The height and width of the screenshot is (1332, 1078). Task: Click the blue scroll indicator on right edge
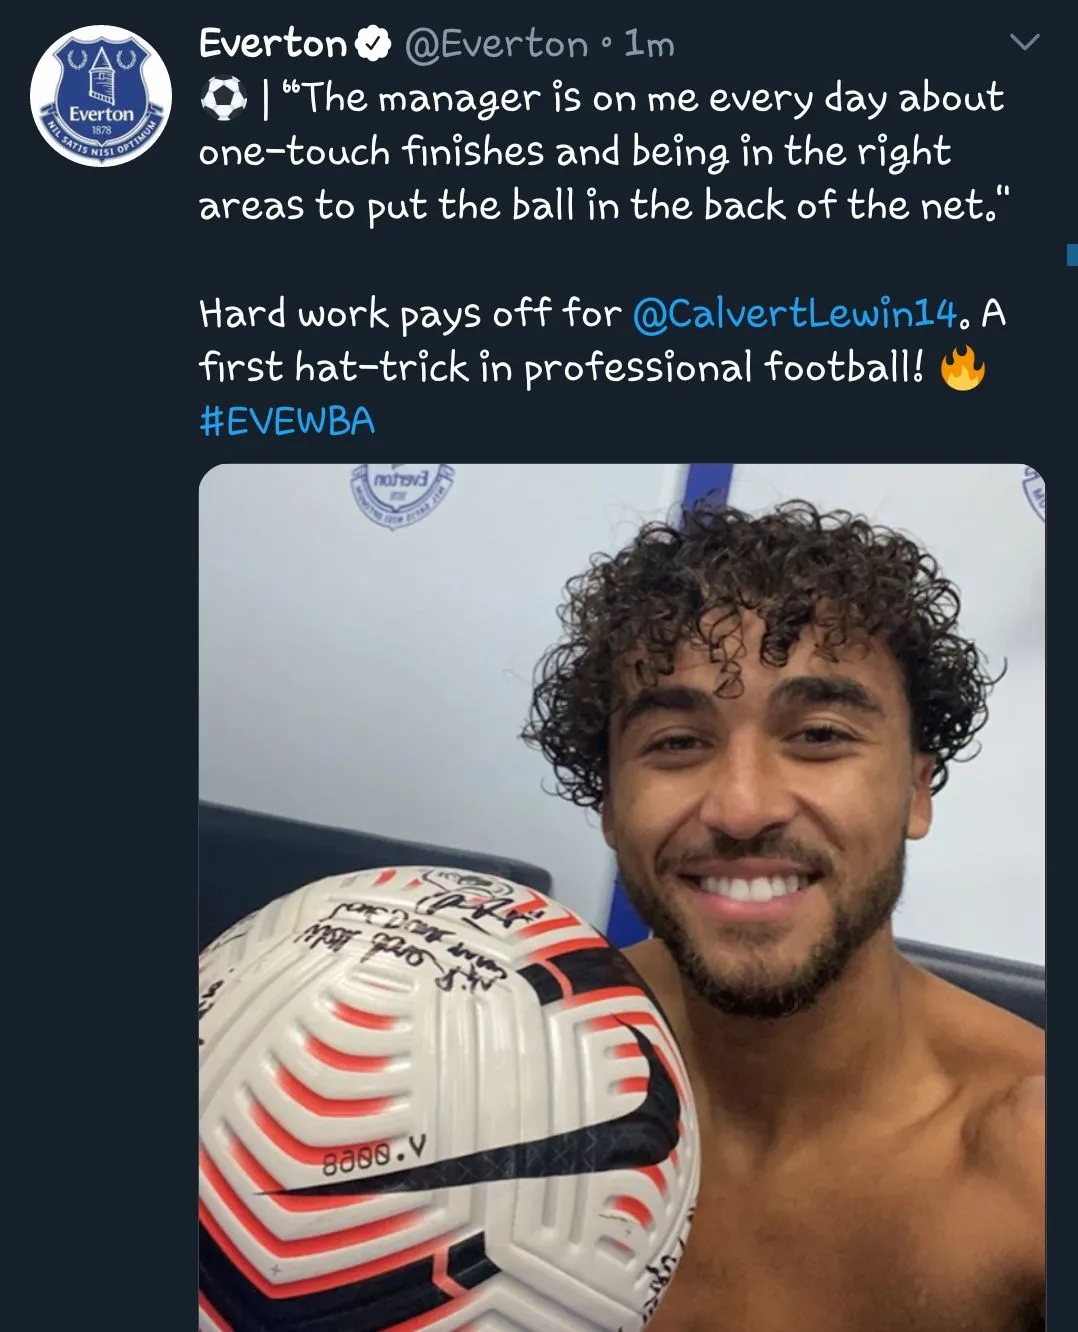point(1072,253)
